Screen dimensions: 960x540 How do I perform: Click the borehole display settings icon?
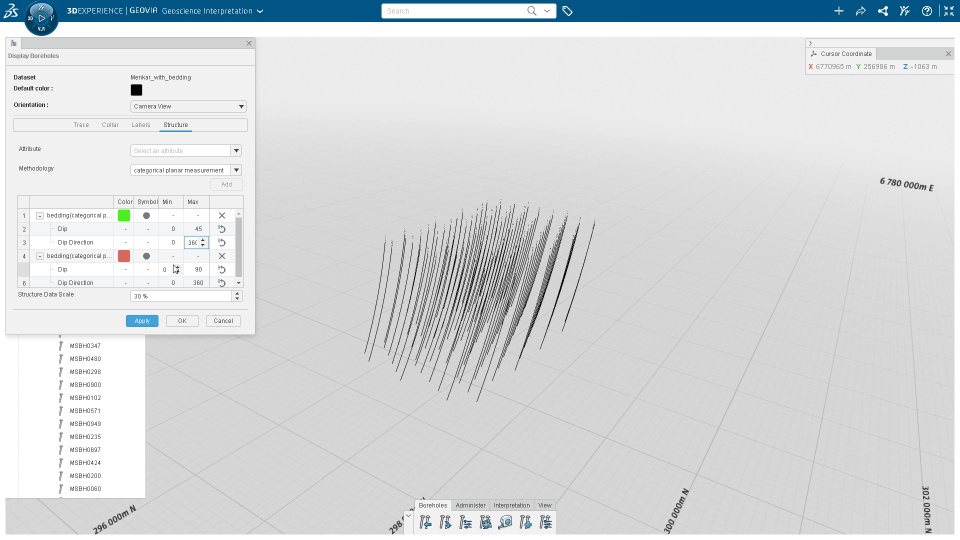[x=465, y=522]
